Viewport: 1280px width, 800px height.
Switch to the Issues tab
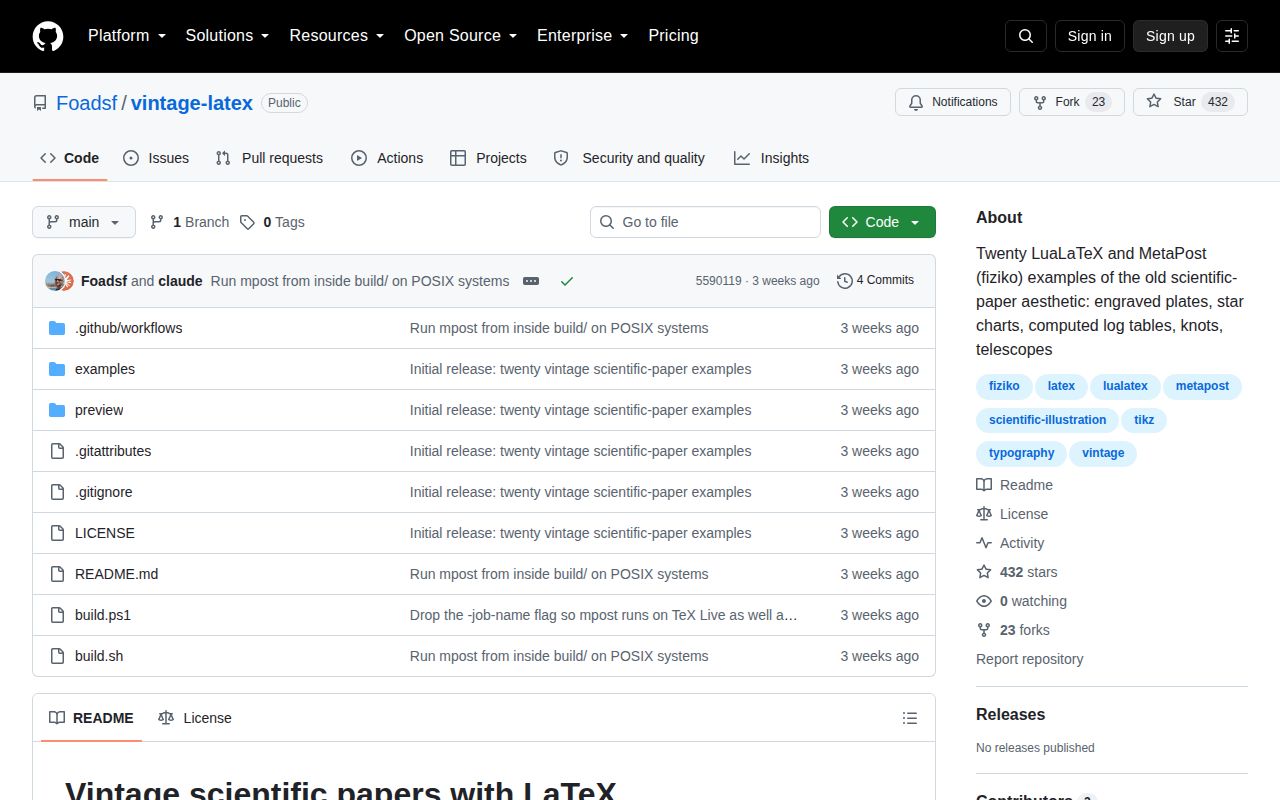(x=156, y=158)
